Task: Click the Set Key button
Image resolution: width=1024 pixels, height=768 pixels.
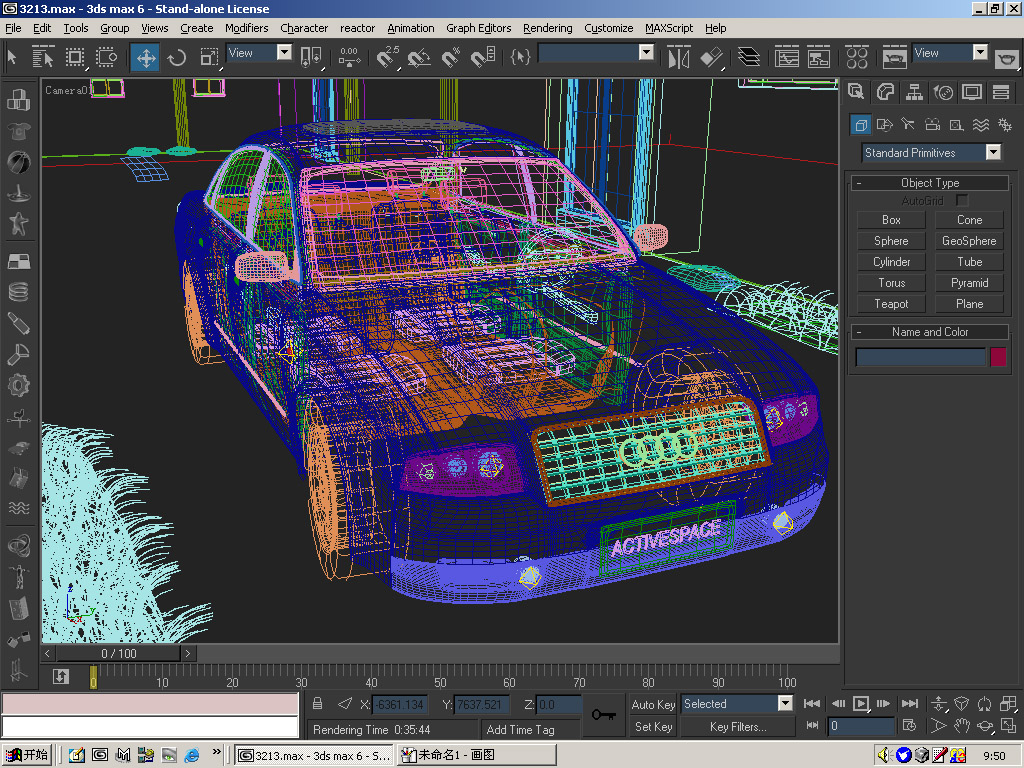Action: pos(653,727)
